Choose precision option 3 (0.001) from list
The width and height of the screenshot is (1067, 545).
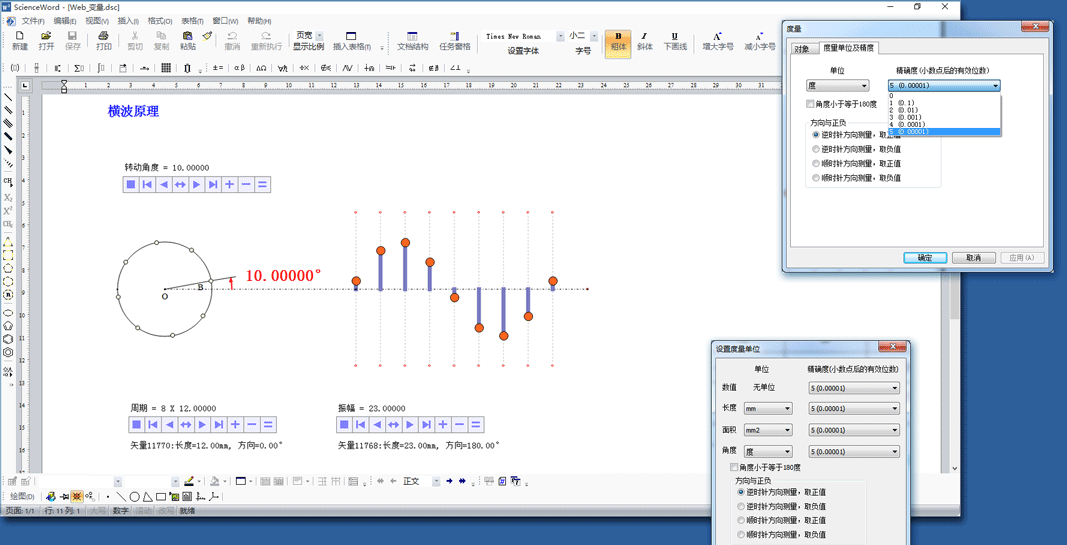910,117
